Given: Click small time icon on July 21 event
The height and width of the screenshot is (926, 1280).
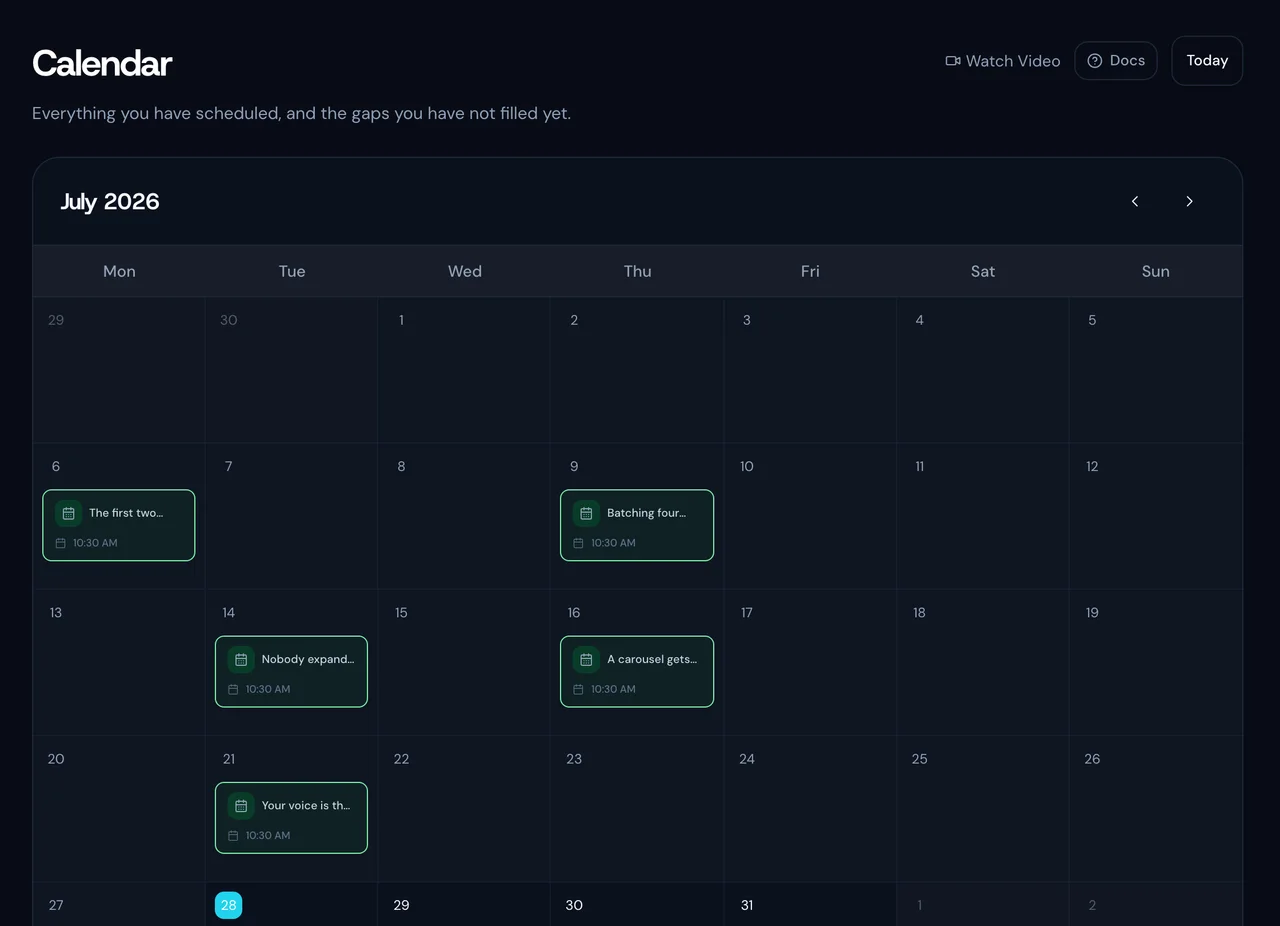Looking at the screenshot, I should pyautogui.click(x=233, y=835).
